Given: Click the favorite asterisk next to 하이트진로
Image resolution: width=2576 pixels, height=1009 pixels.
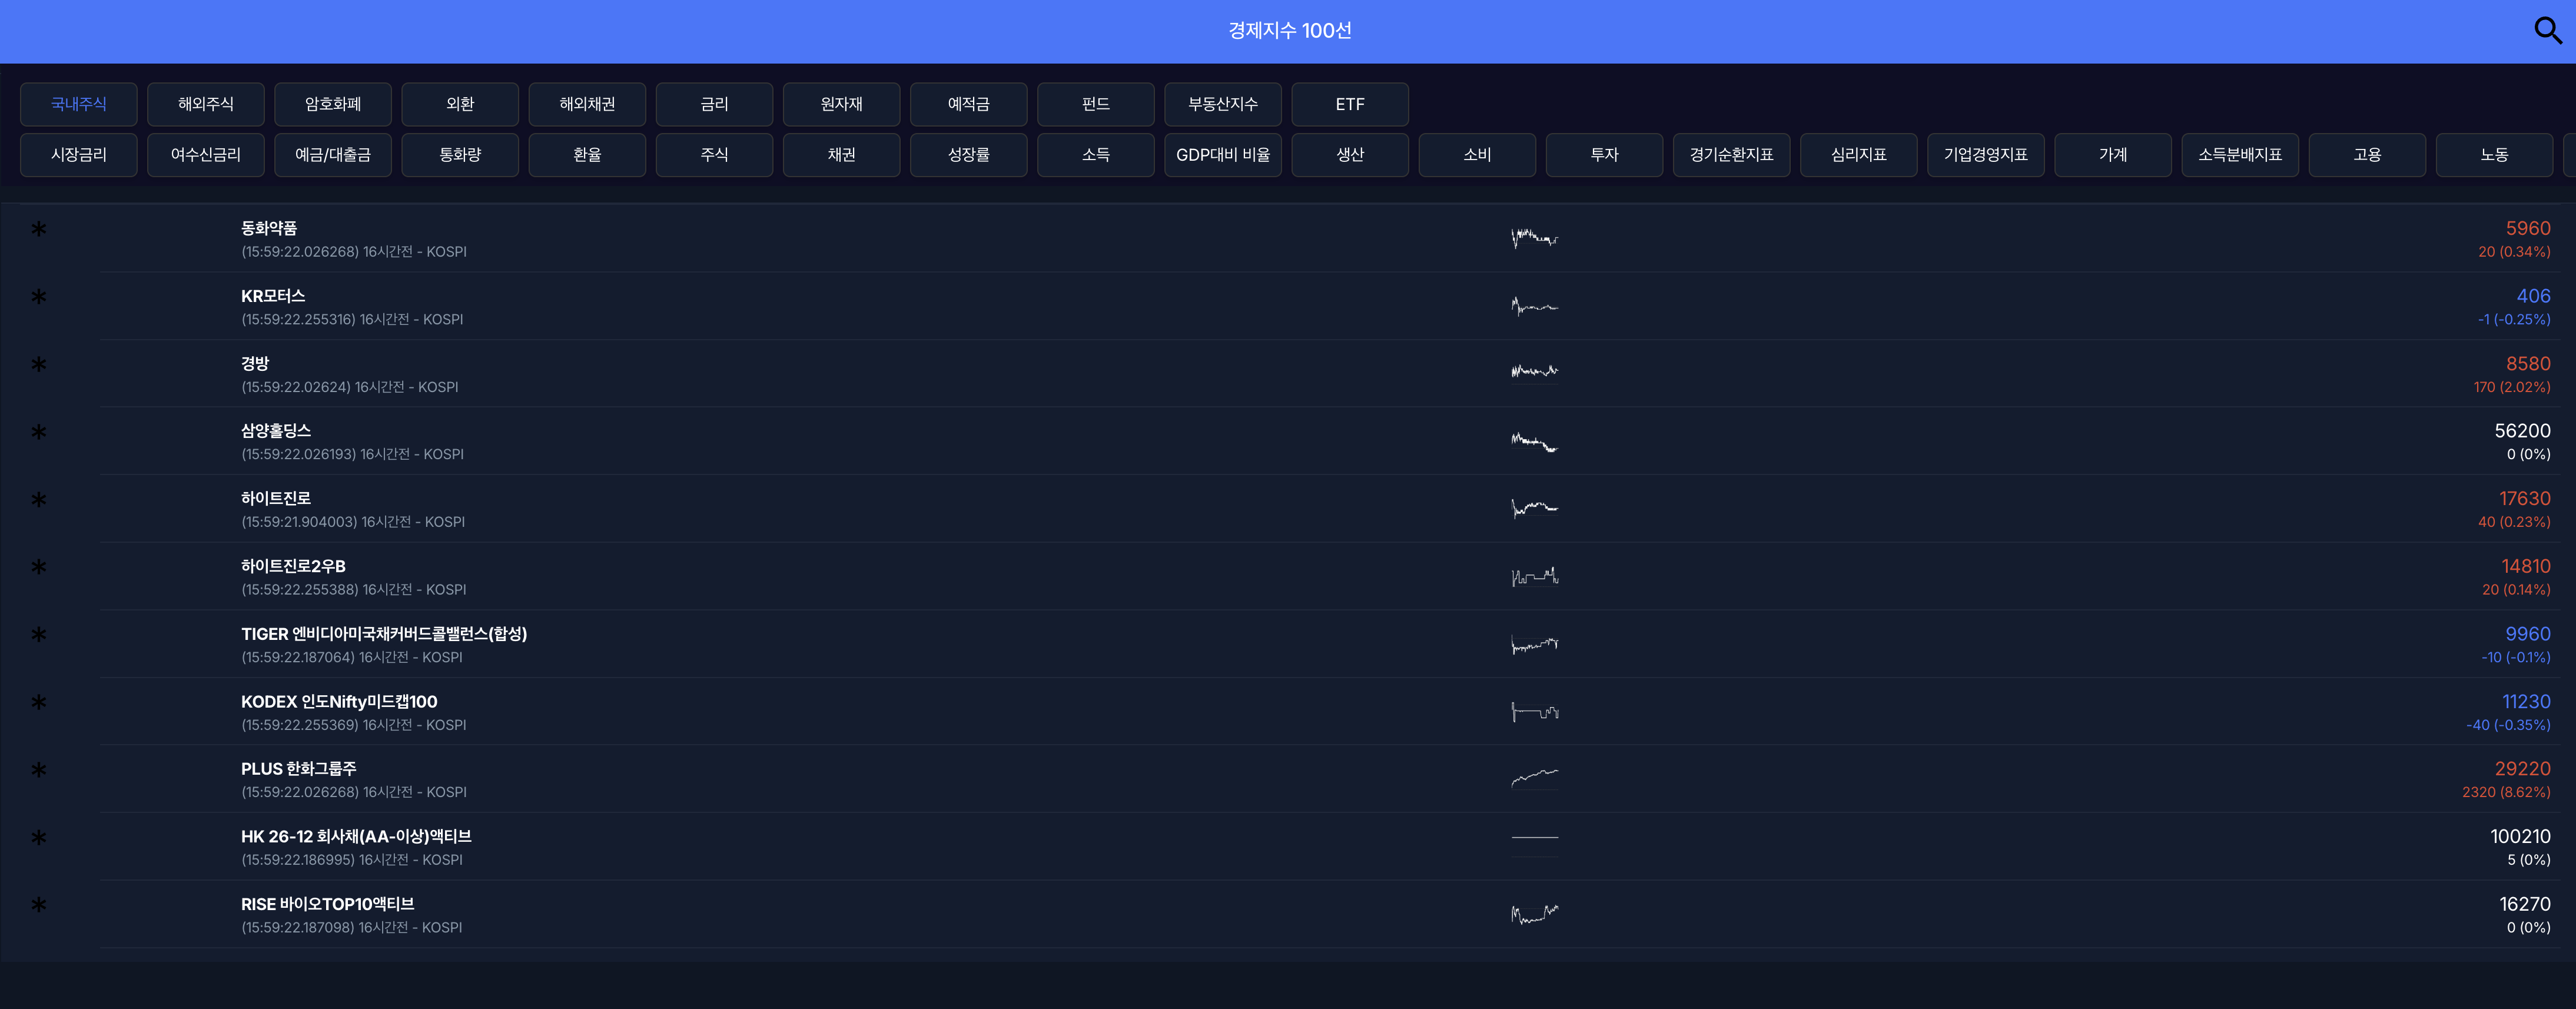Looking at the screenshot, I should coord(39,499).
